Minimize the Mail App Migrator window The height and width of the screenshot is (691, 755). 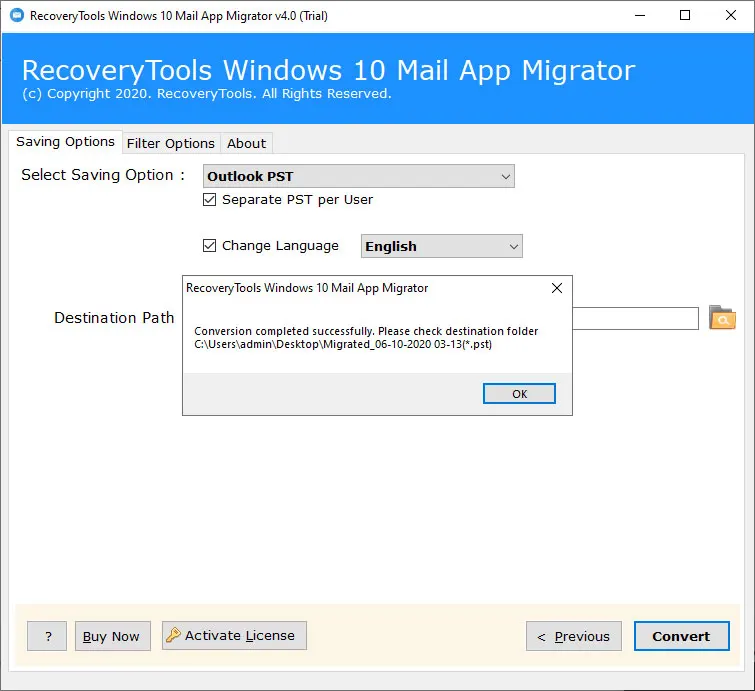tap(638, 16)
